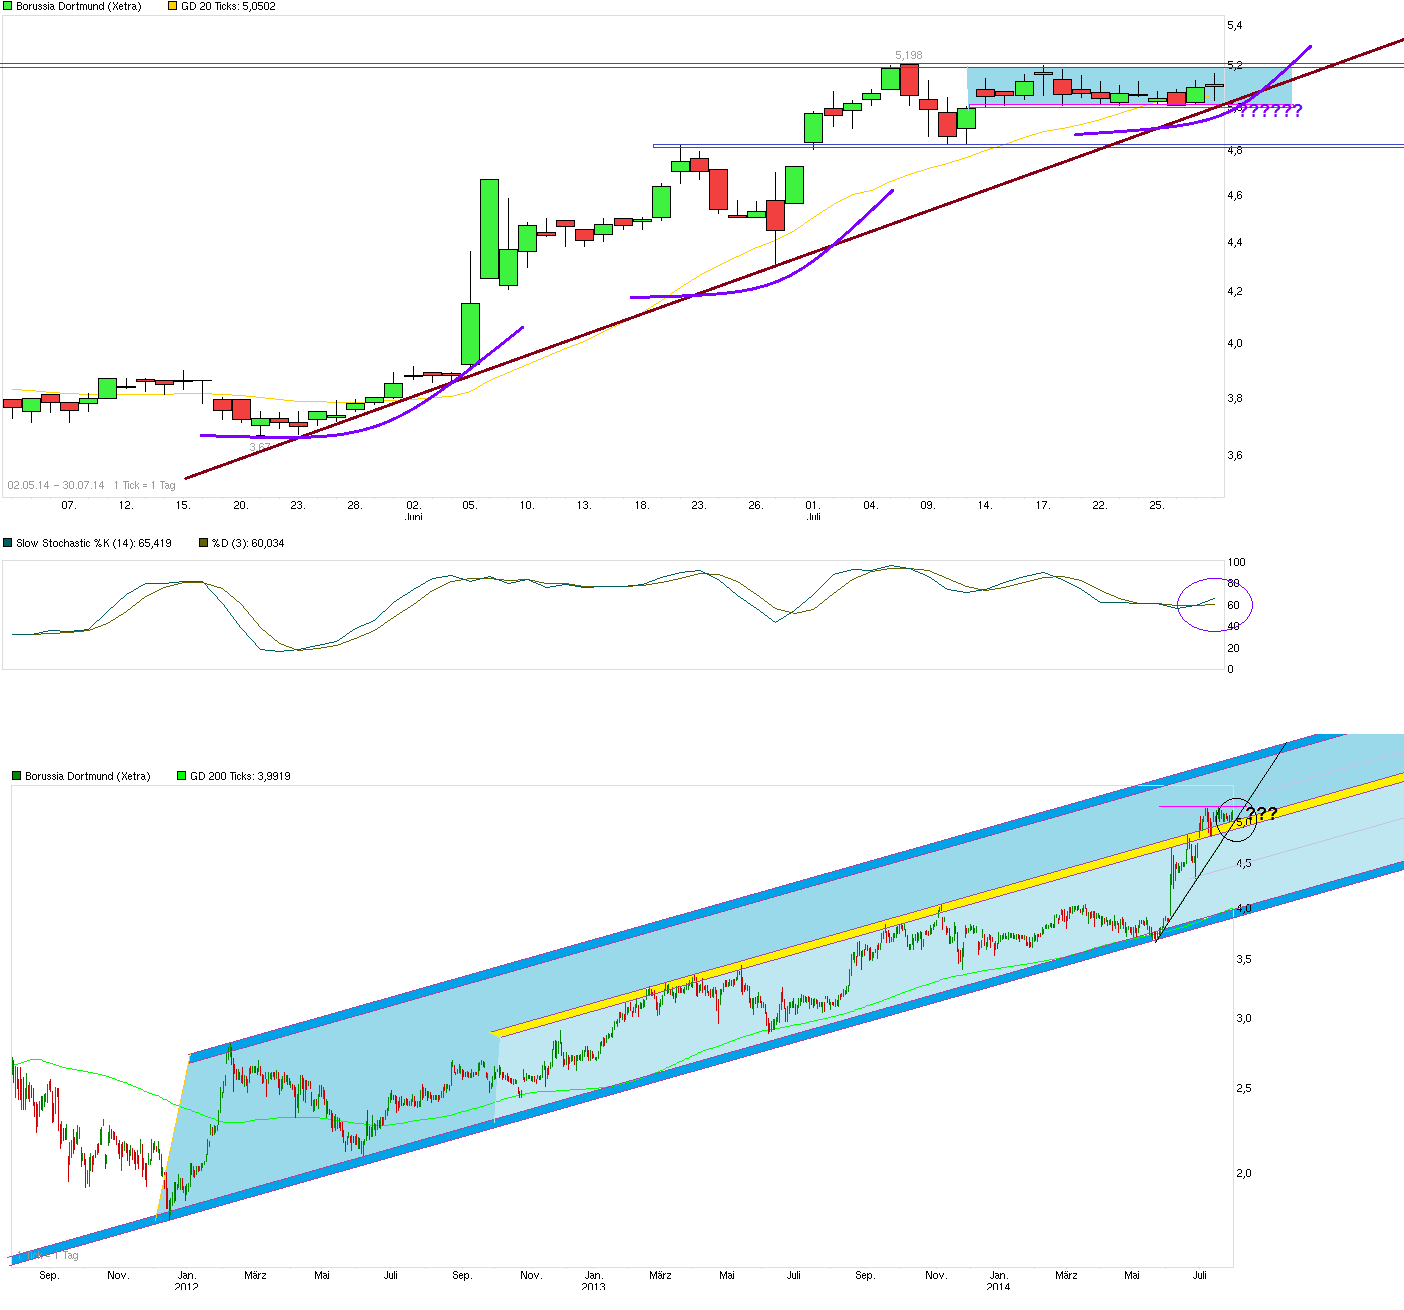
Task: Click the '4,6' price axis label
Action: (x=1234, y=195)
